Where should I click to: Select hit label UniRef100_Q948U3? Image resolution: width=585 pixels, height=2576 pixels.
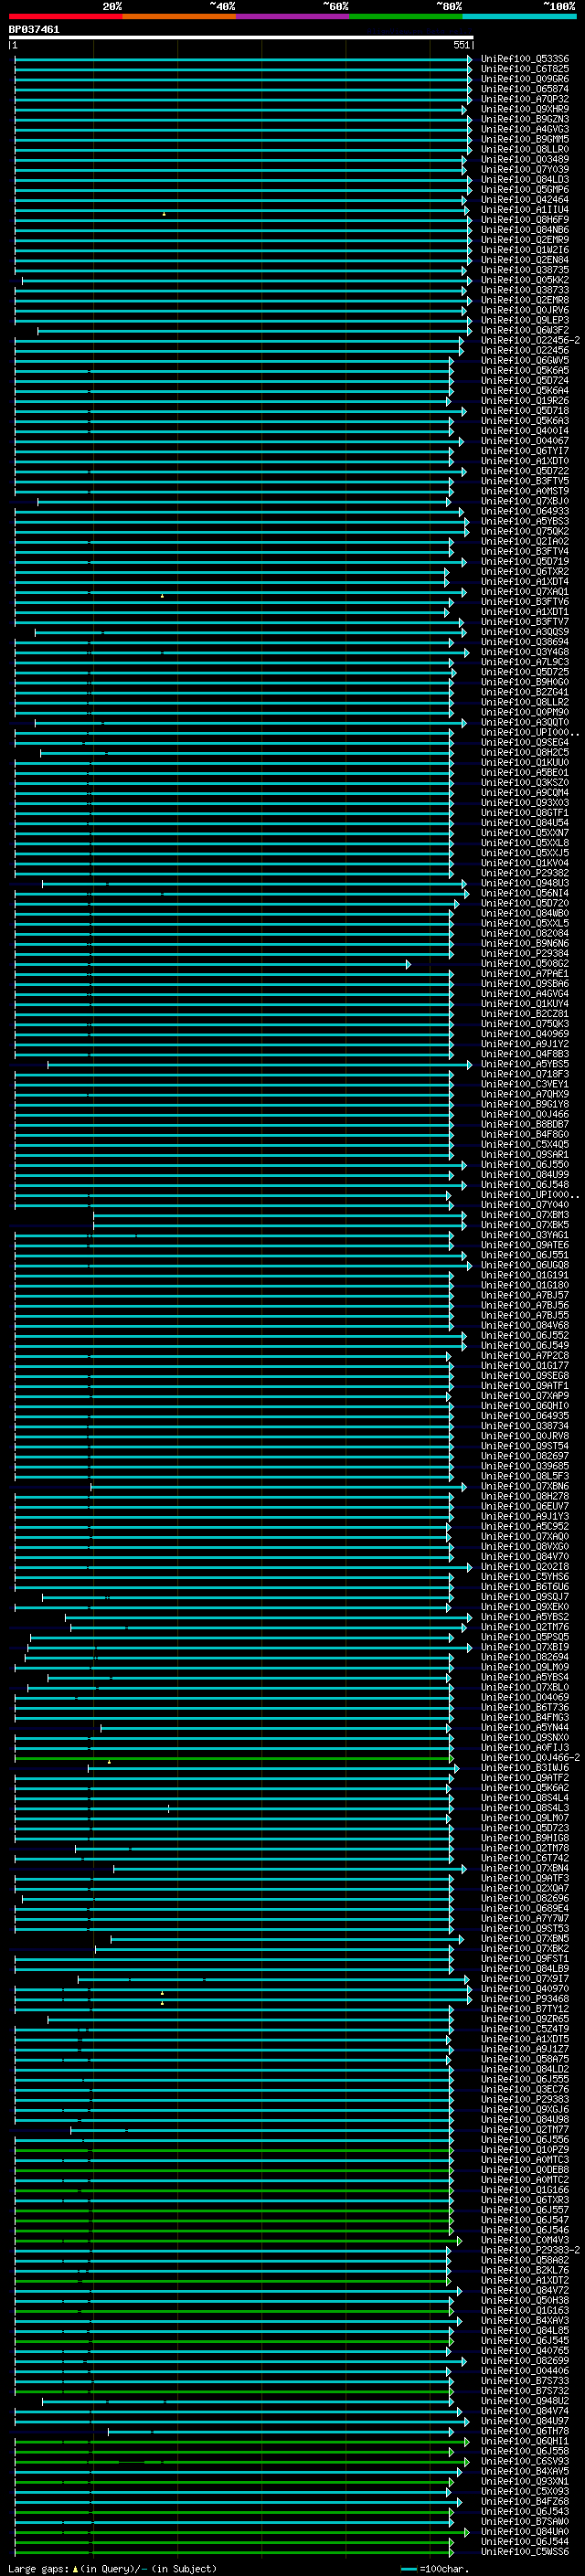[525, 883]
